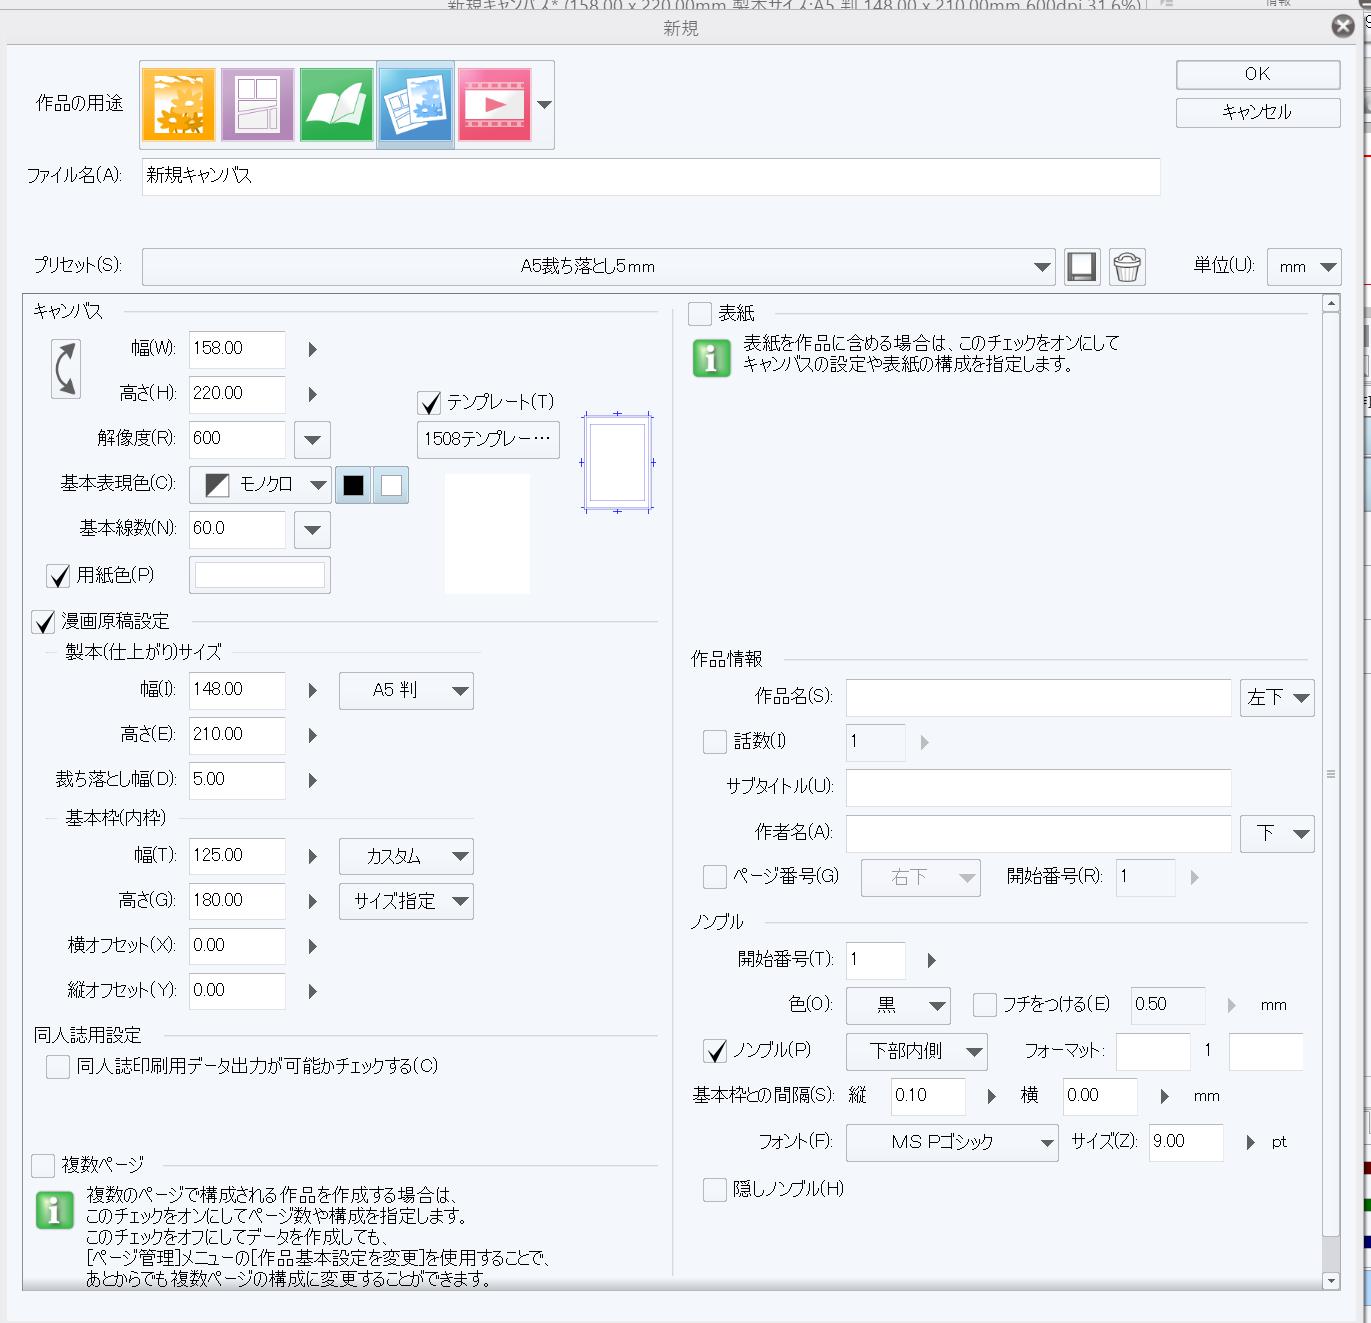Viewport: 1371px width, 1323px height.
Task: Select the pink animation purpose icon
Action: click(494, 103)
